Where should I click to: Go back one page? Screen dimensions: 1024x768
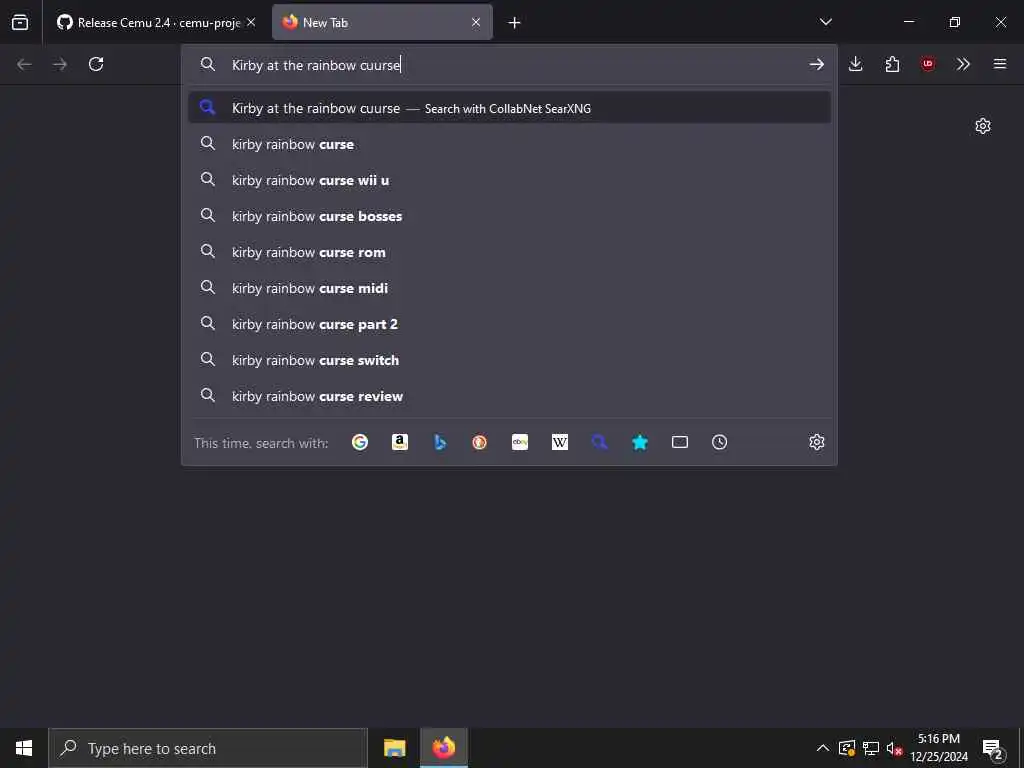coord(24,64)
